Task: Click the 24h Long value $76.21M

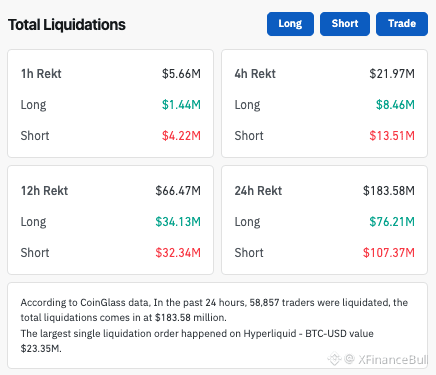Action: [x=392, y=222]
